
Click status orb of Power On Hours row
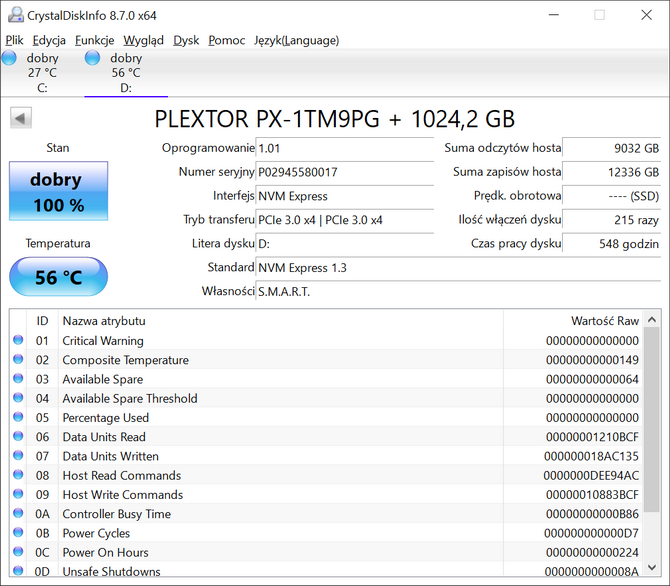coord(18,551)
